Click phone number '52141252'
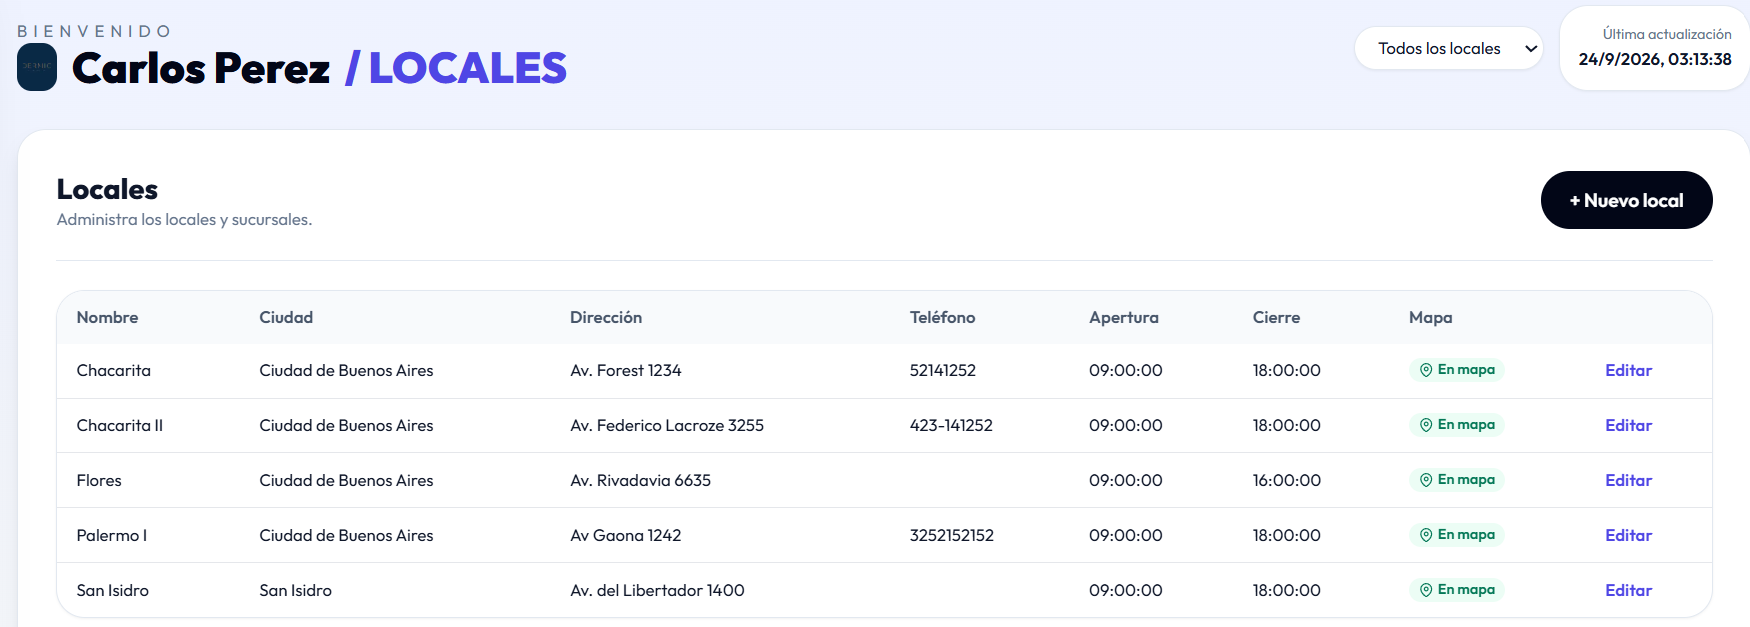 942,370
